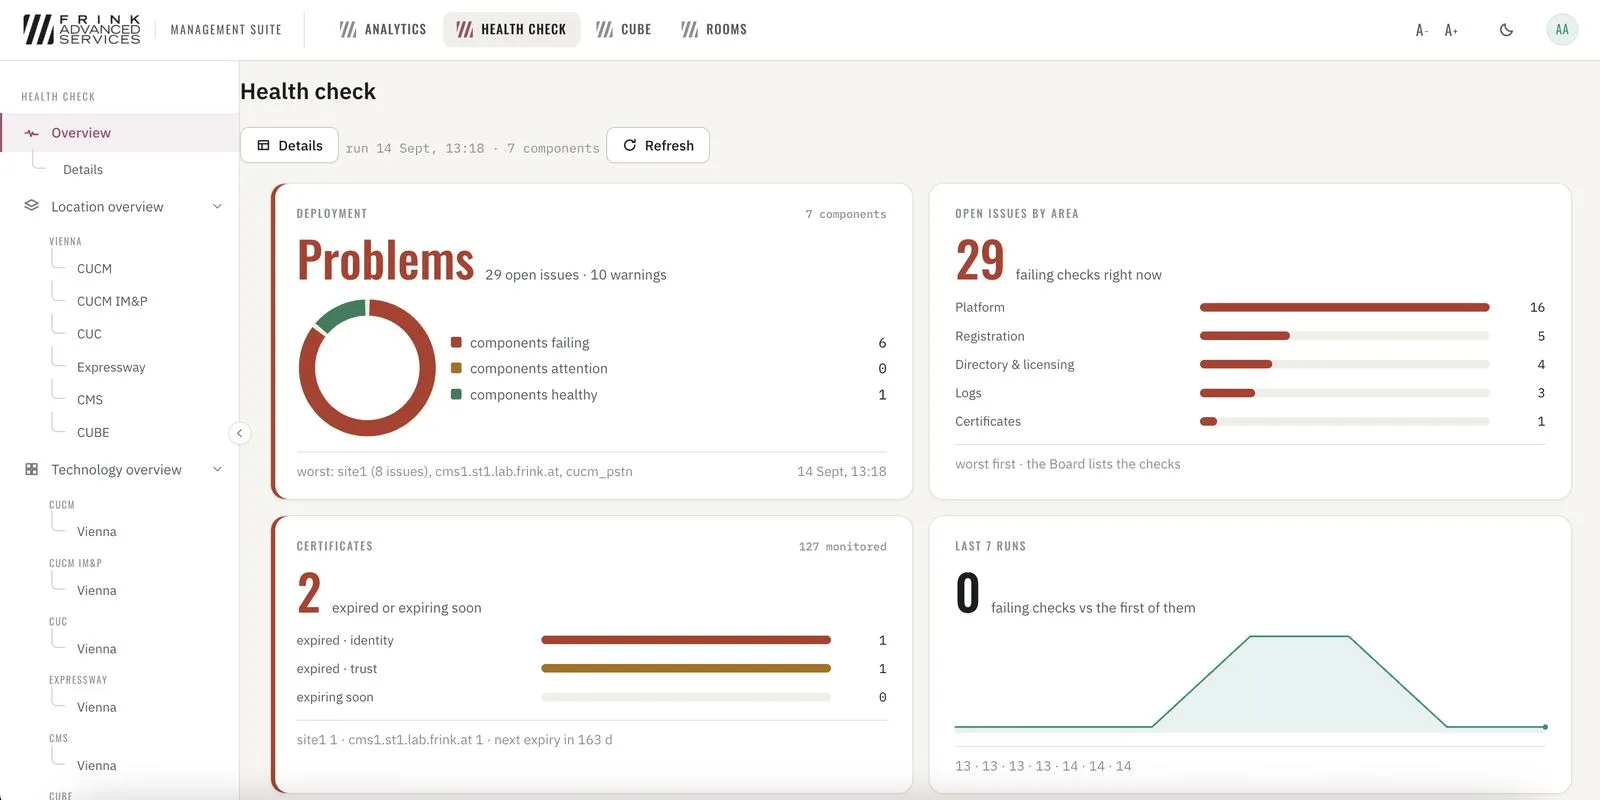Image resolution: width=1600 pixels, height=800 pixels.
Task: Select the Health Check tab
Action: (x=511, y=29)
